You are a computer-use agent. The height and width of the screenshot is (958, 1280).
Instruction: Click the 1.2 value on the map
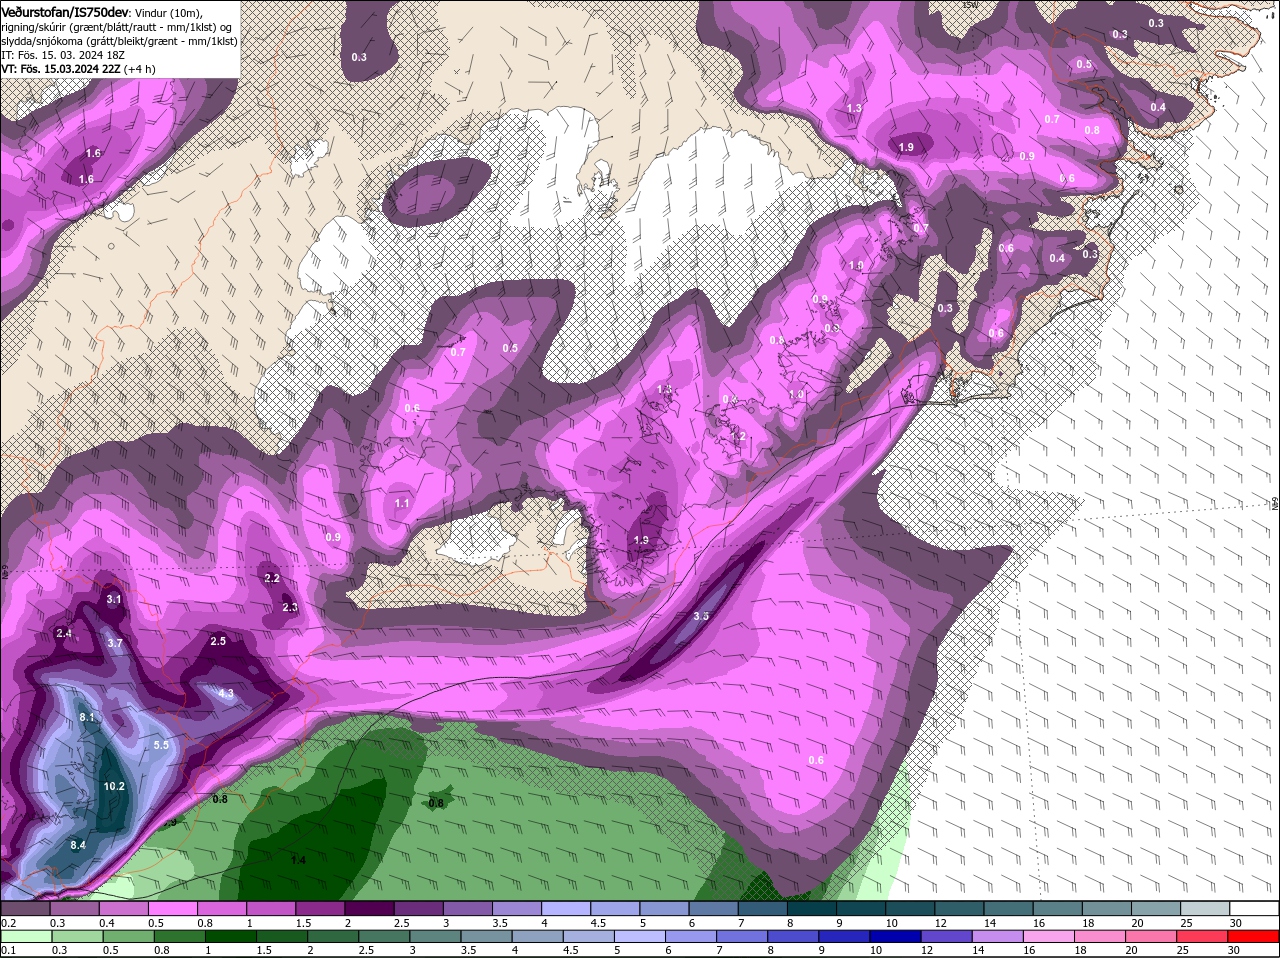click(x=739, y=436)
